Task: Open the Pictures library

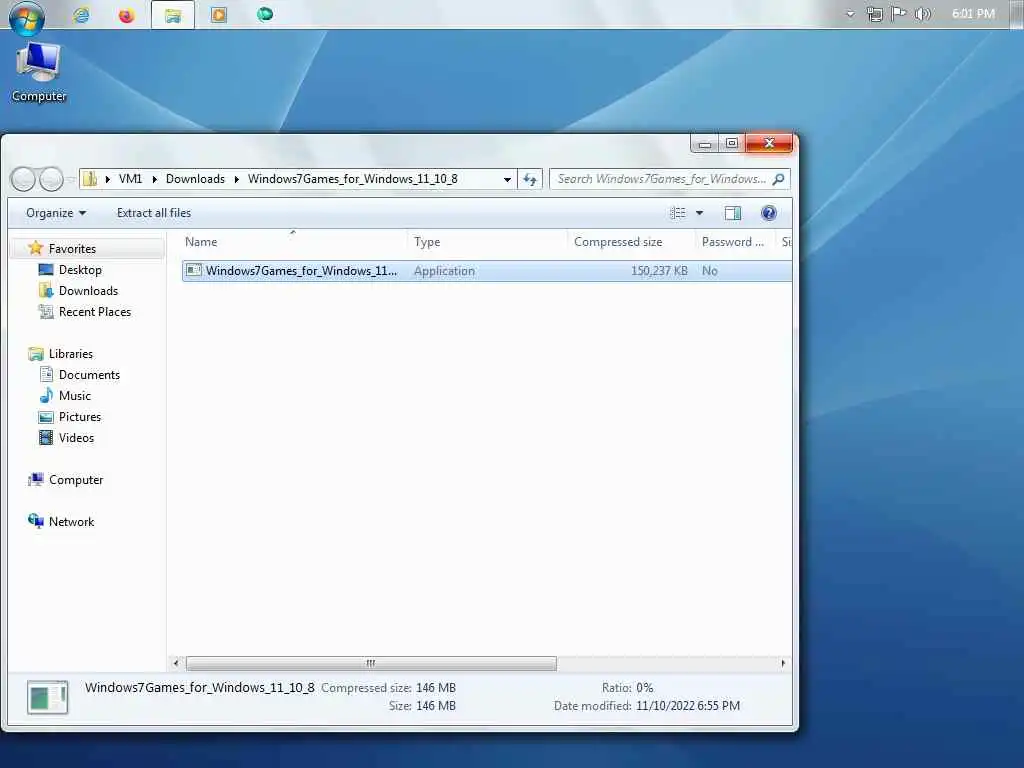Action: coord(80,417)
